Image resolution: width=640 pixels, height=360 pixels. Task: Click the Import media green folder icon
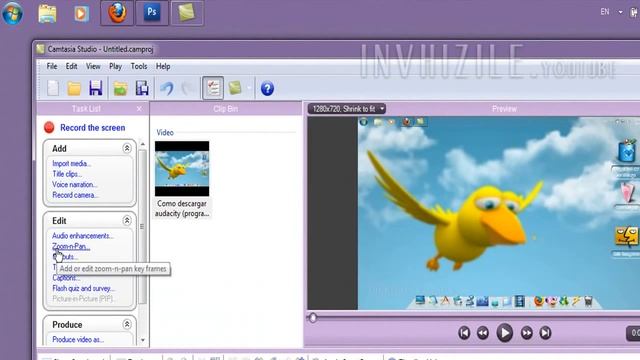(x=120, y=88)
